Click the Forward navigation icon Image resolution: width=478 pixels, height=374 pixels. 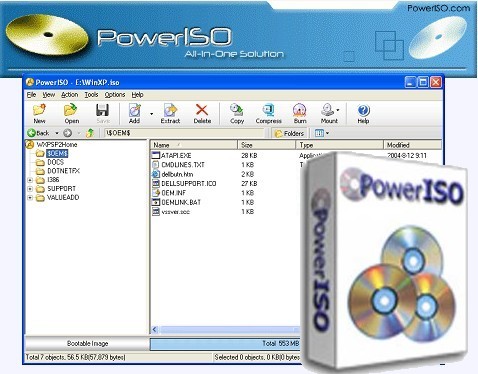[68, 133]
